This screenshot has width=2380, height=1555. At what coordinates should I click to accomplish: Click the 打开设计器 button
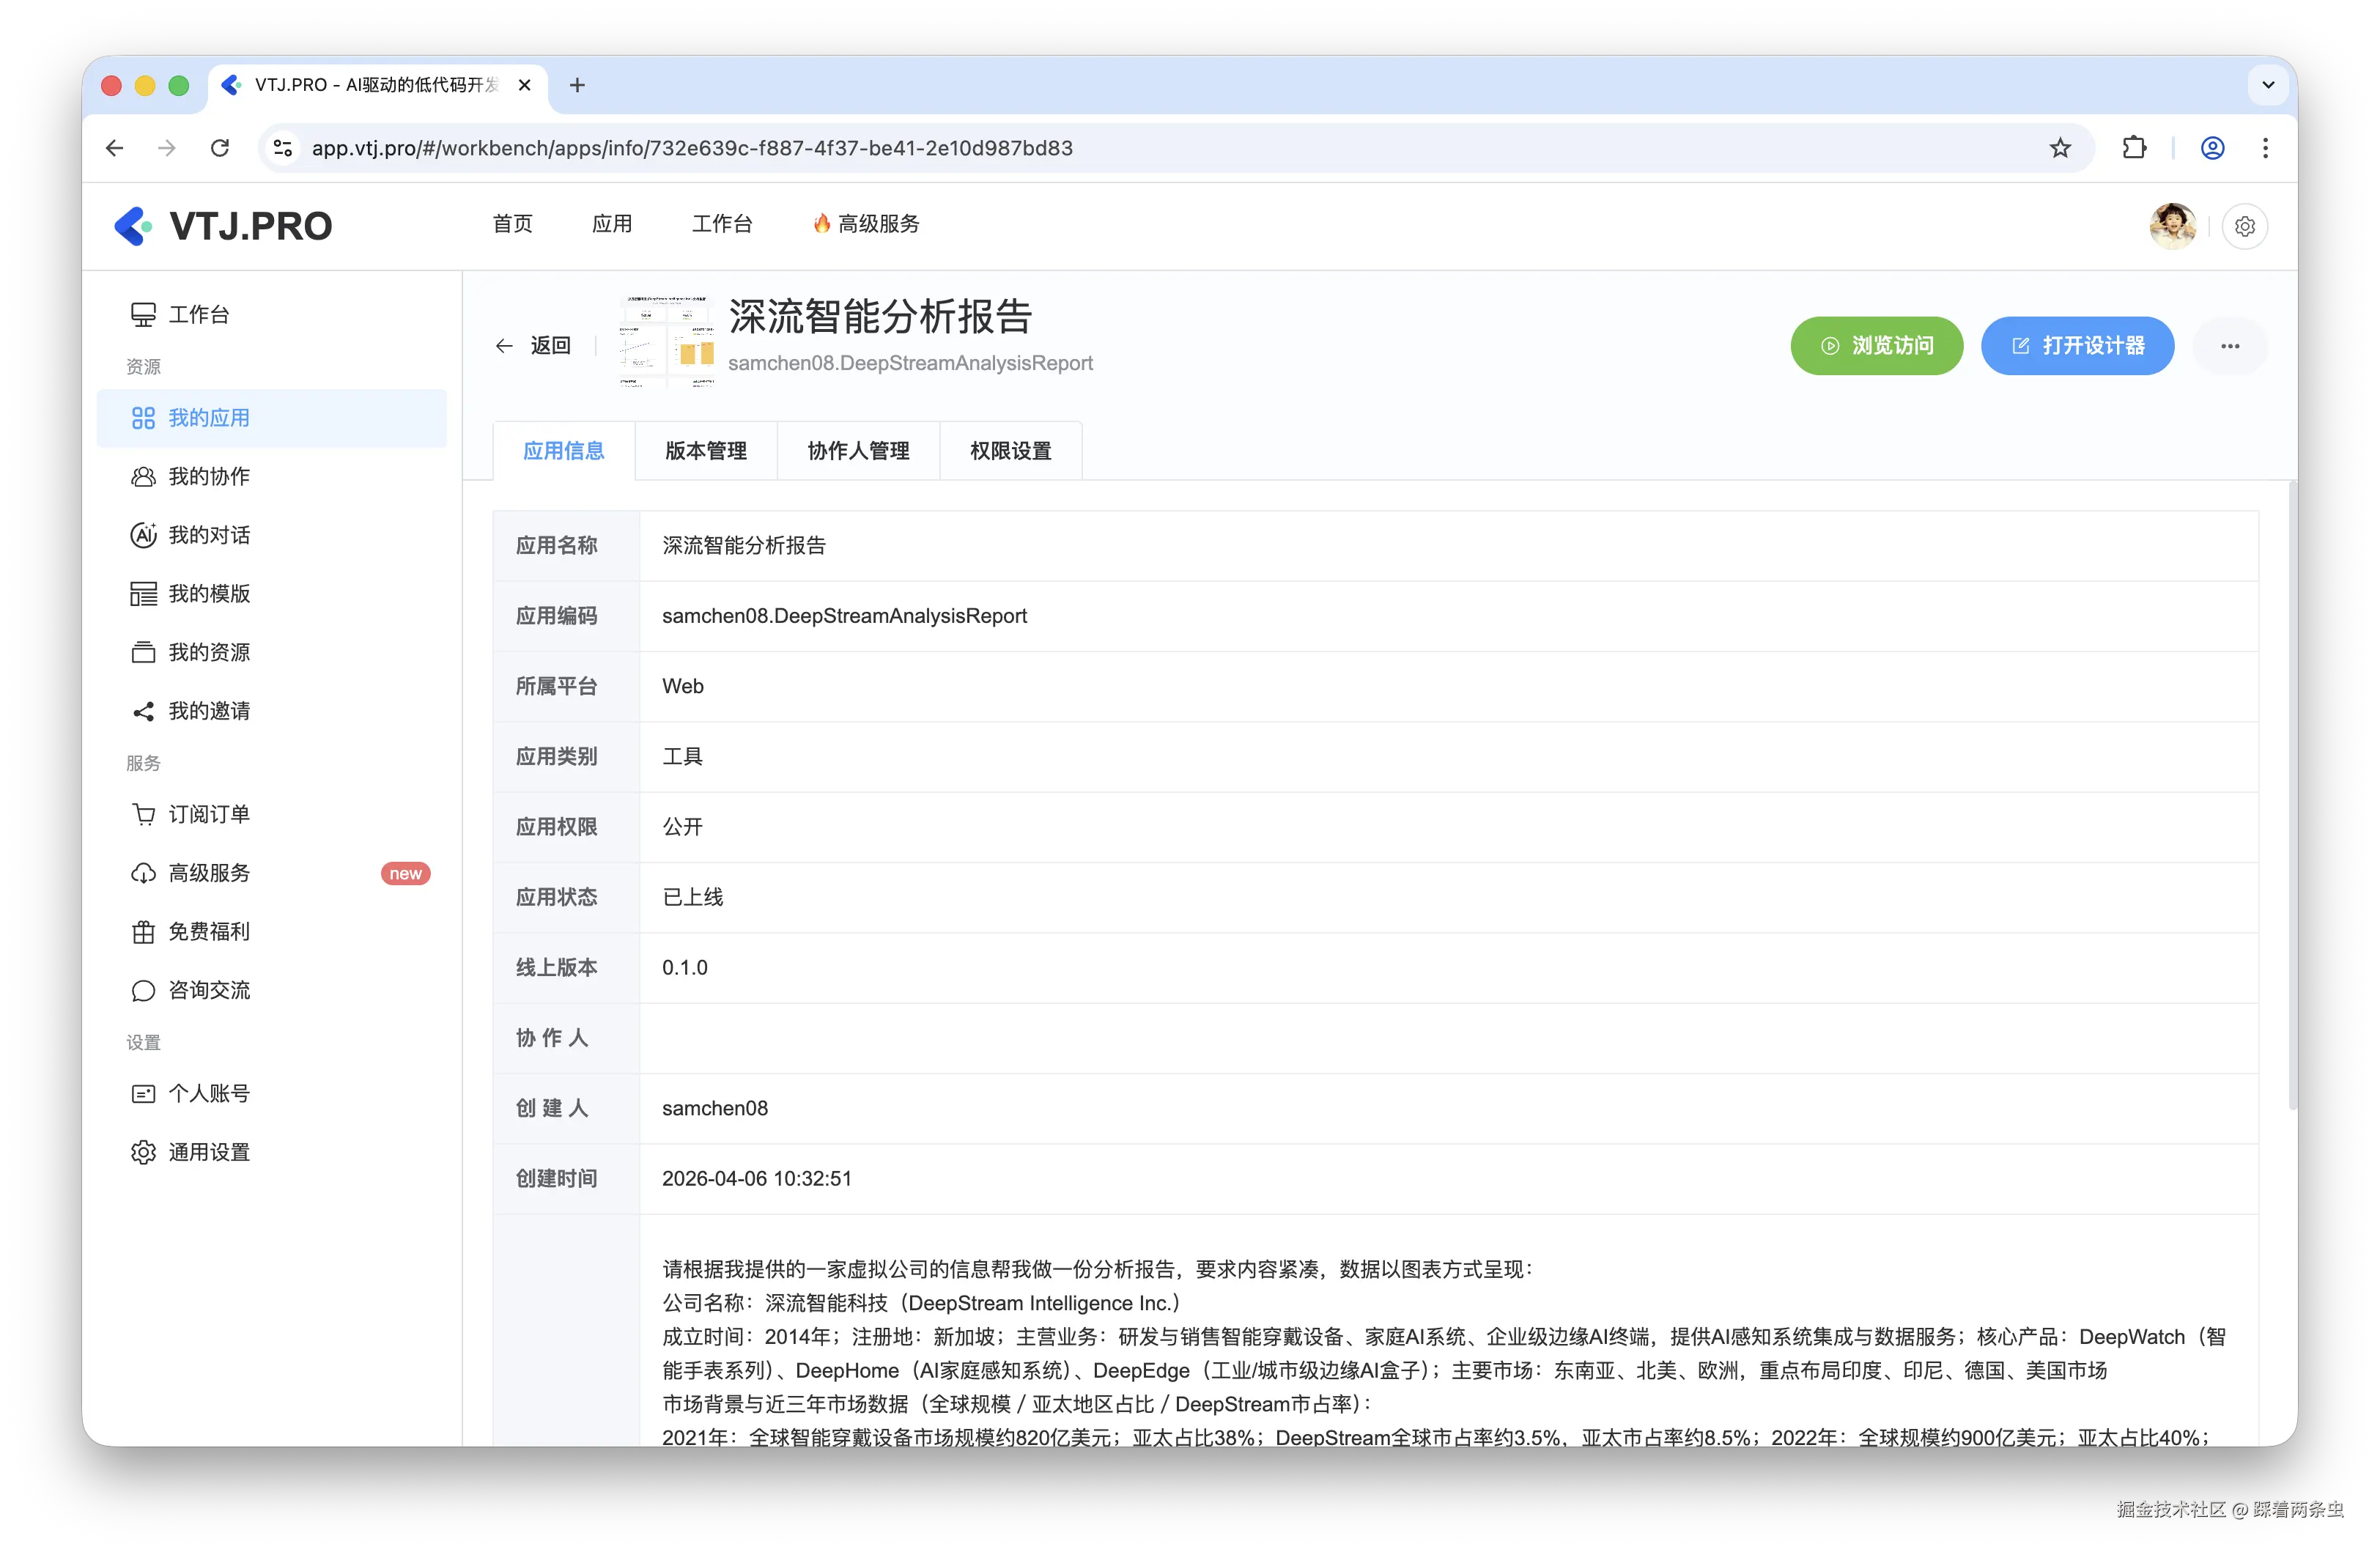point(2077,346)
